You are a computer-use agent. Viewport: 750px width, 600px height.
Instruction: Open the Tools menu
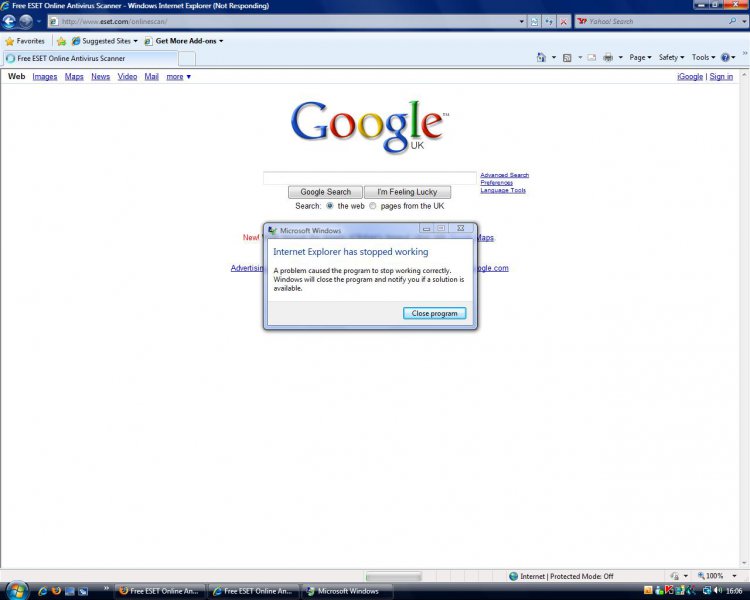click(703, 57)
